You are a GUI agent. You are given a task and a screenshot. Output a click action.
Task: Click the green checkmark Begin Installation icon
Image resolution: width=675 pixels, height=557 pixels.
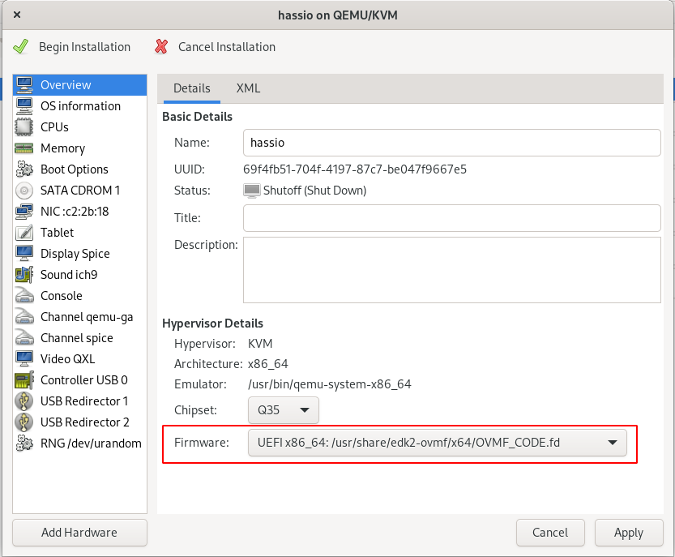(21, 46)
